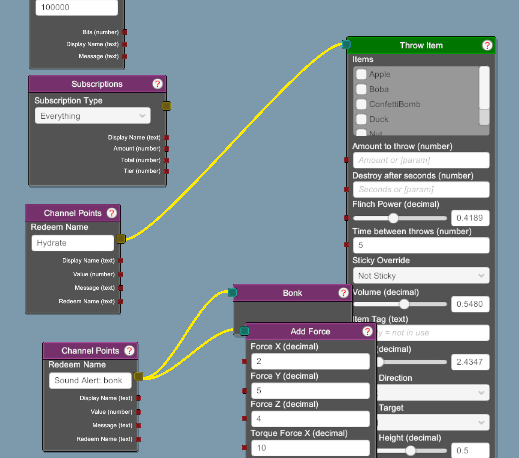
Task: Click the Flinch Power value box 0.4189
Action: point(470,218)
